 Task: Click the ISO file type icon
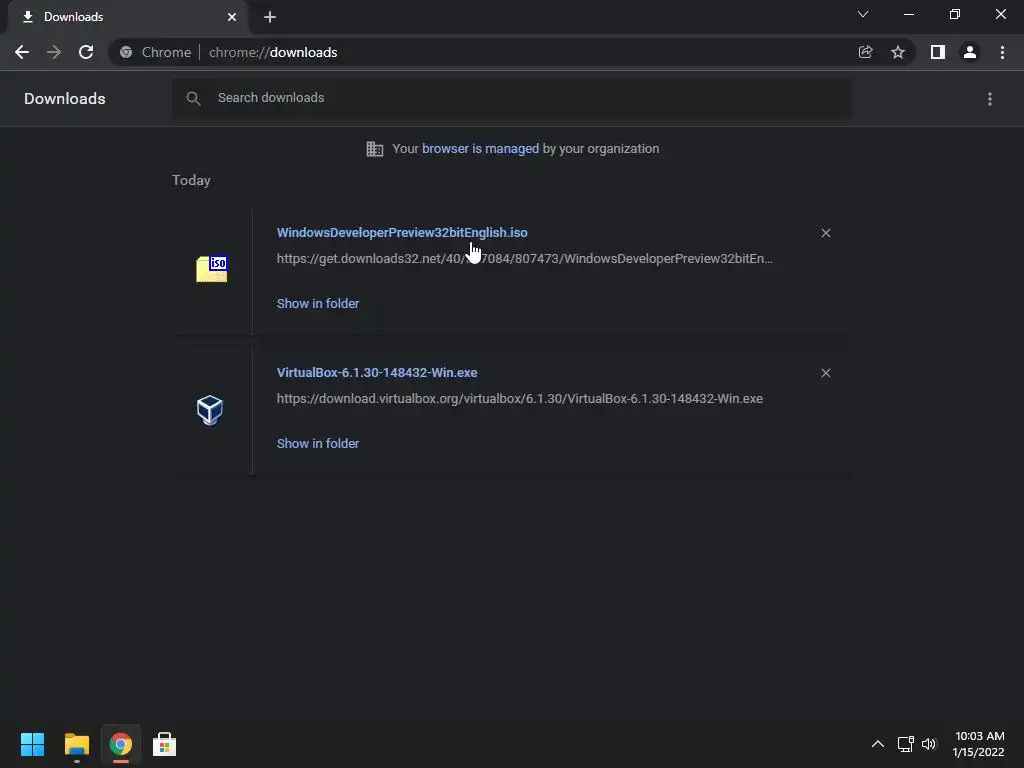tap(212, 268)
